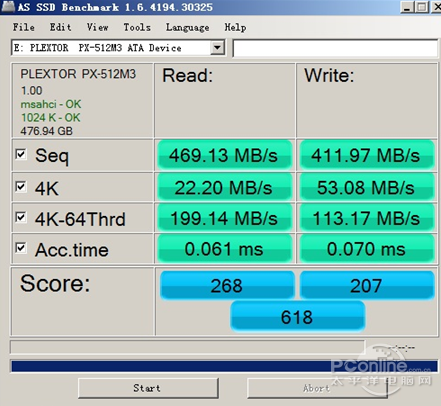The width and height of the screenshot is (441, 406).
Task: Toggle the Acc.time test checkbox
Action: coord(21,248)
